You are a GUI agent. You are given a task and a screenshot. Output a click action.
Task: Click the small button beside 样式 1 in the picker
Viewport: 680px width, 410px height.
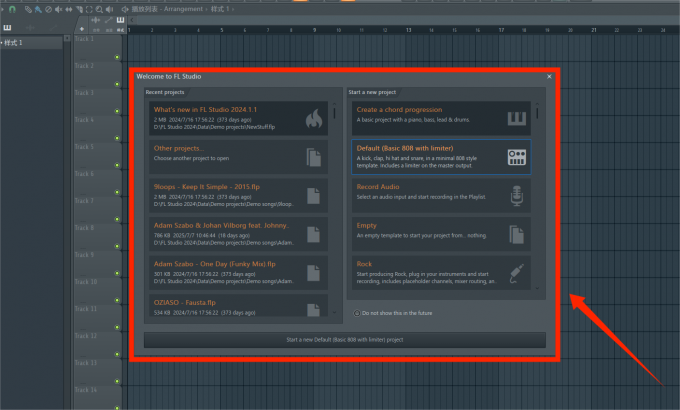point(67,38)
